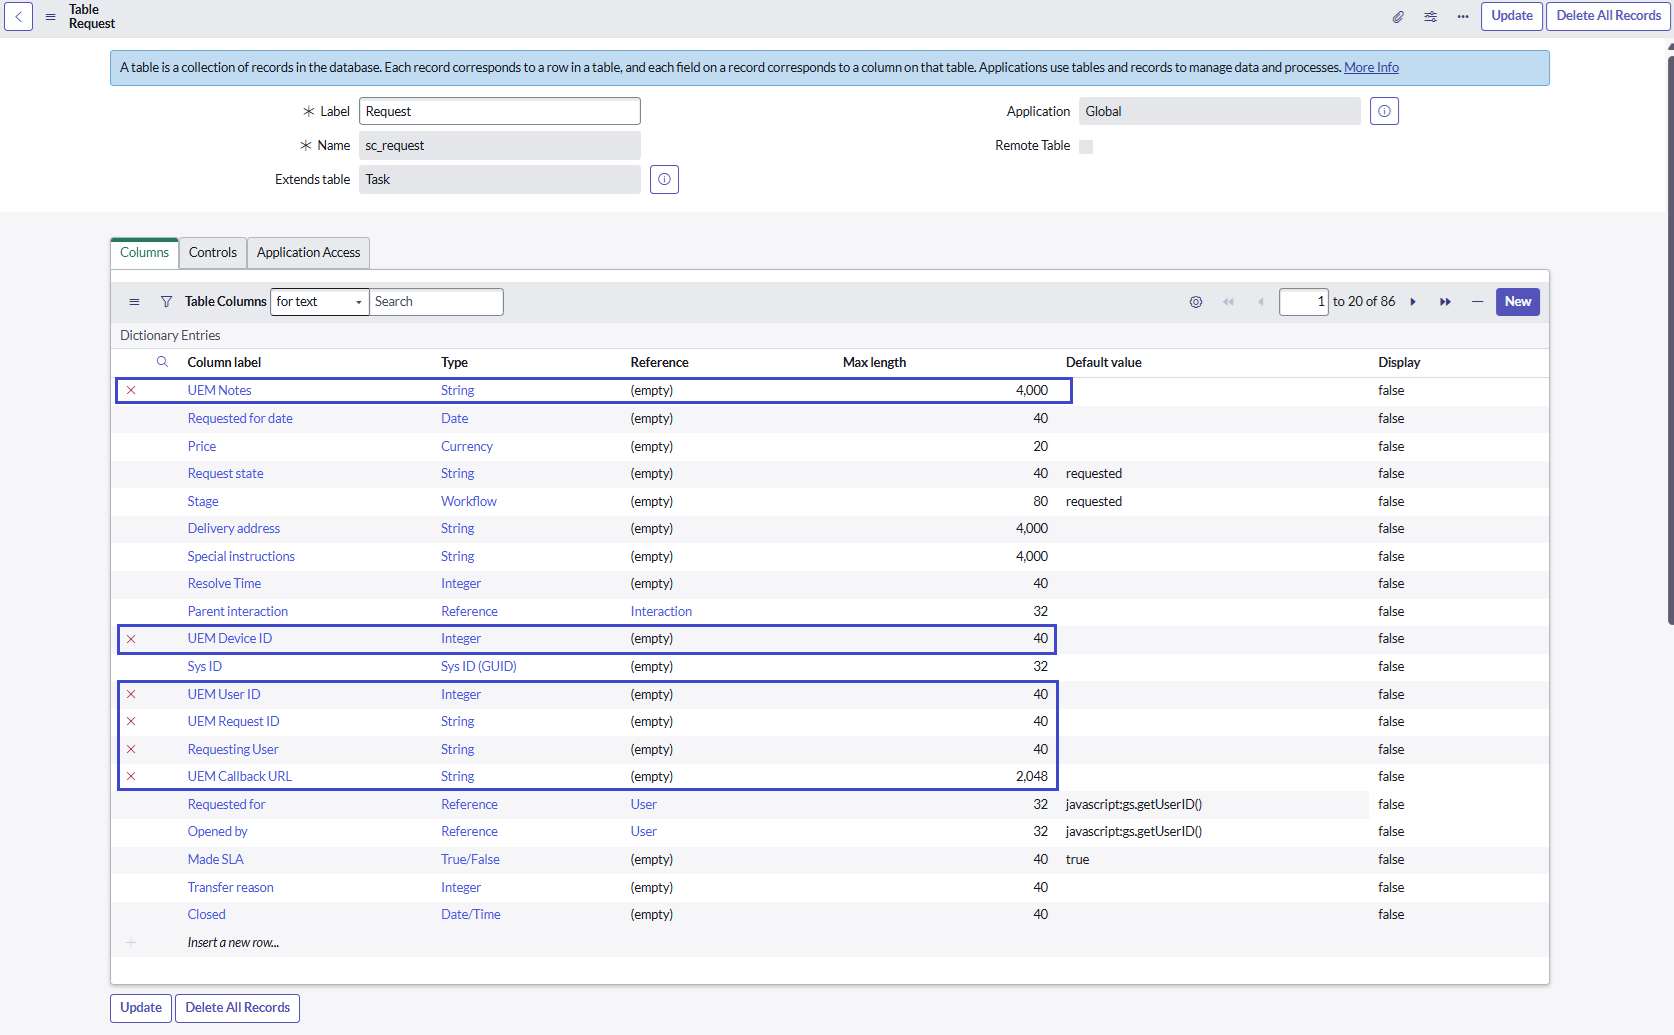Open the personalize form settings icon
1674x1035 pixels.
1431,17
